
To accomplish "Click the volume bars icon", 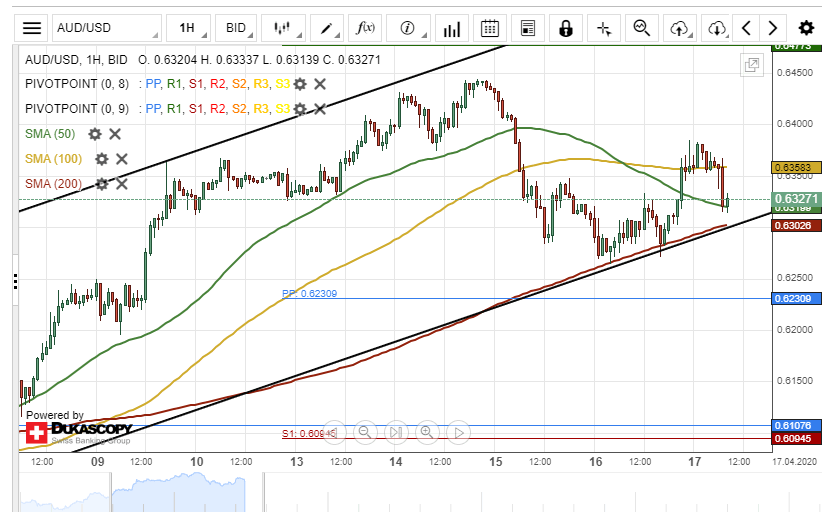I will pos(452,28).
